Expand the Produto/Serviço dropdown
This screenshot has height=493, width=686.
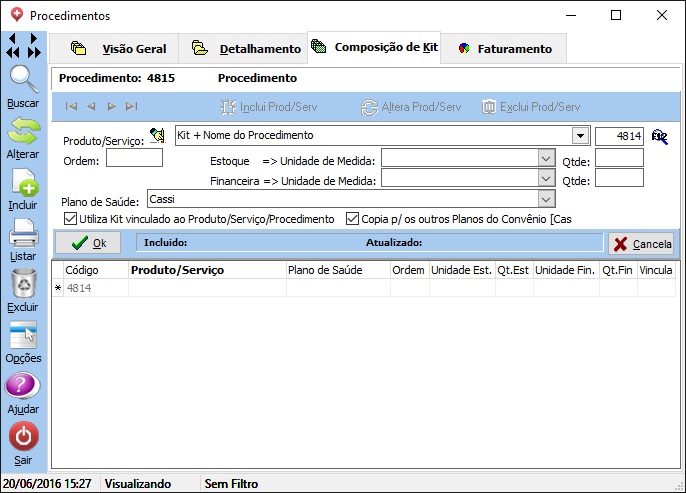pyautogui.click(x=580, y=136)
